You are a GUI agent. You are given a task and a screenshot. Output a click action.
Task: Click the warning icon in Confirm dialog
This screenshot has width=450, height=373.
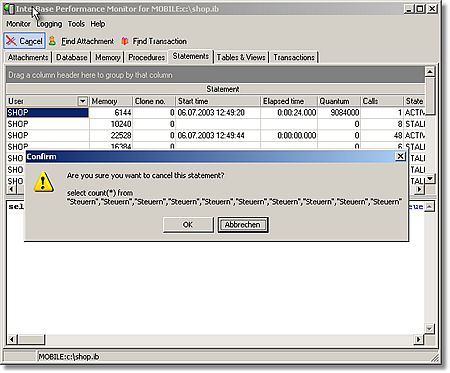pyautogui.click(x=43, y=182)
